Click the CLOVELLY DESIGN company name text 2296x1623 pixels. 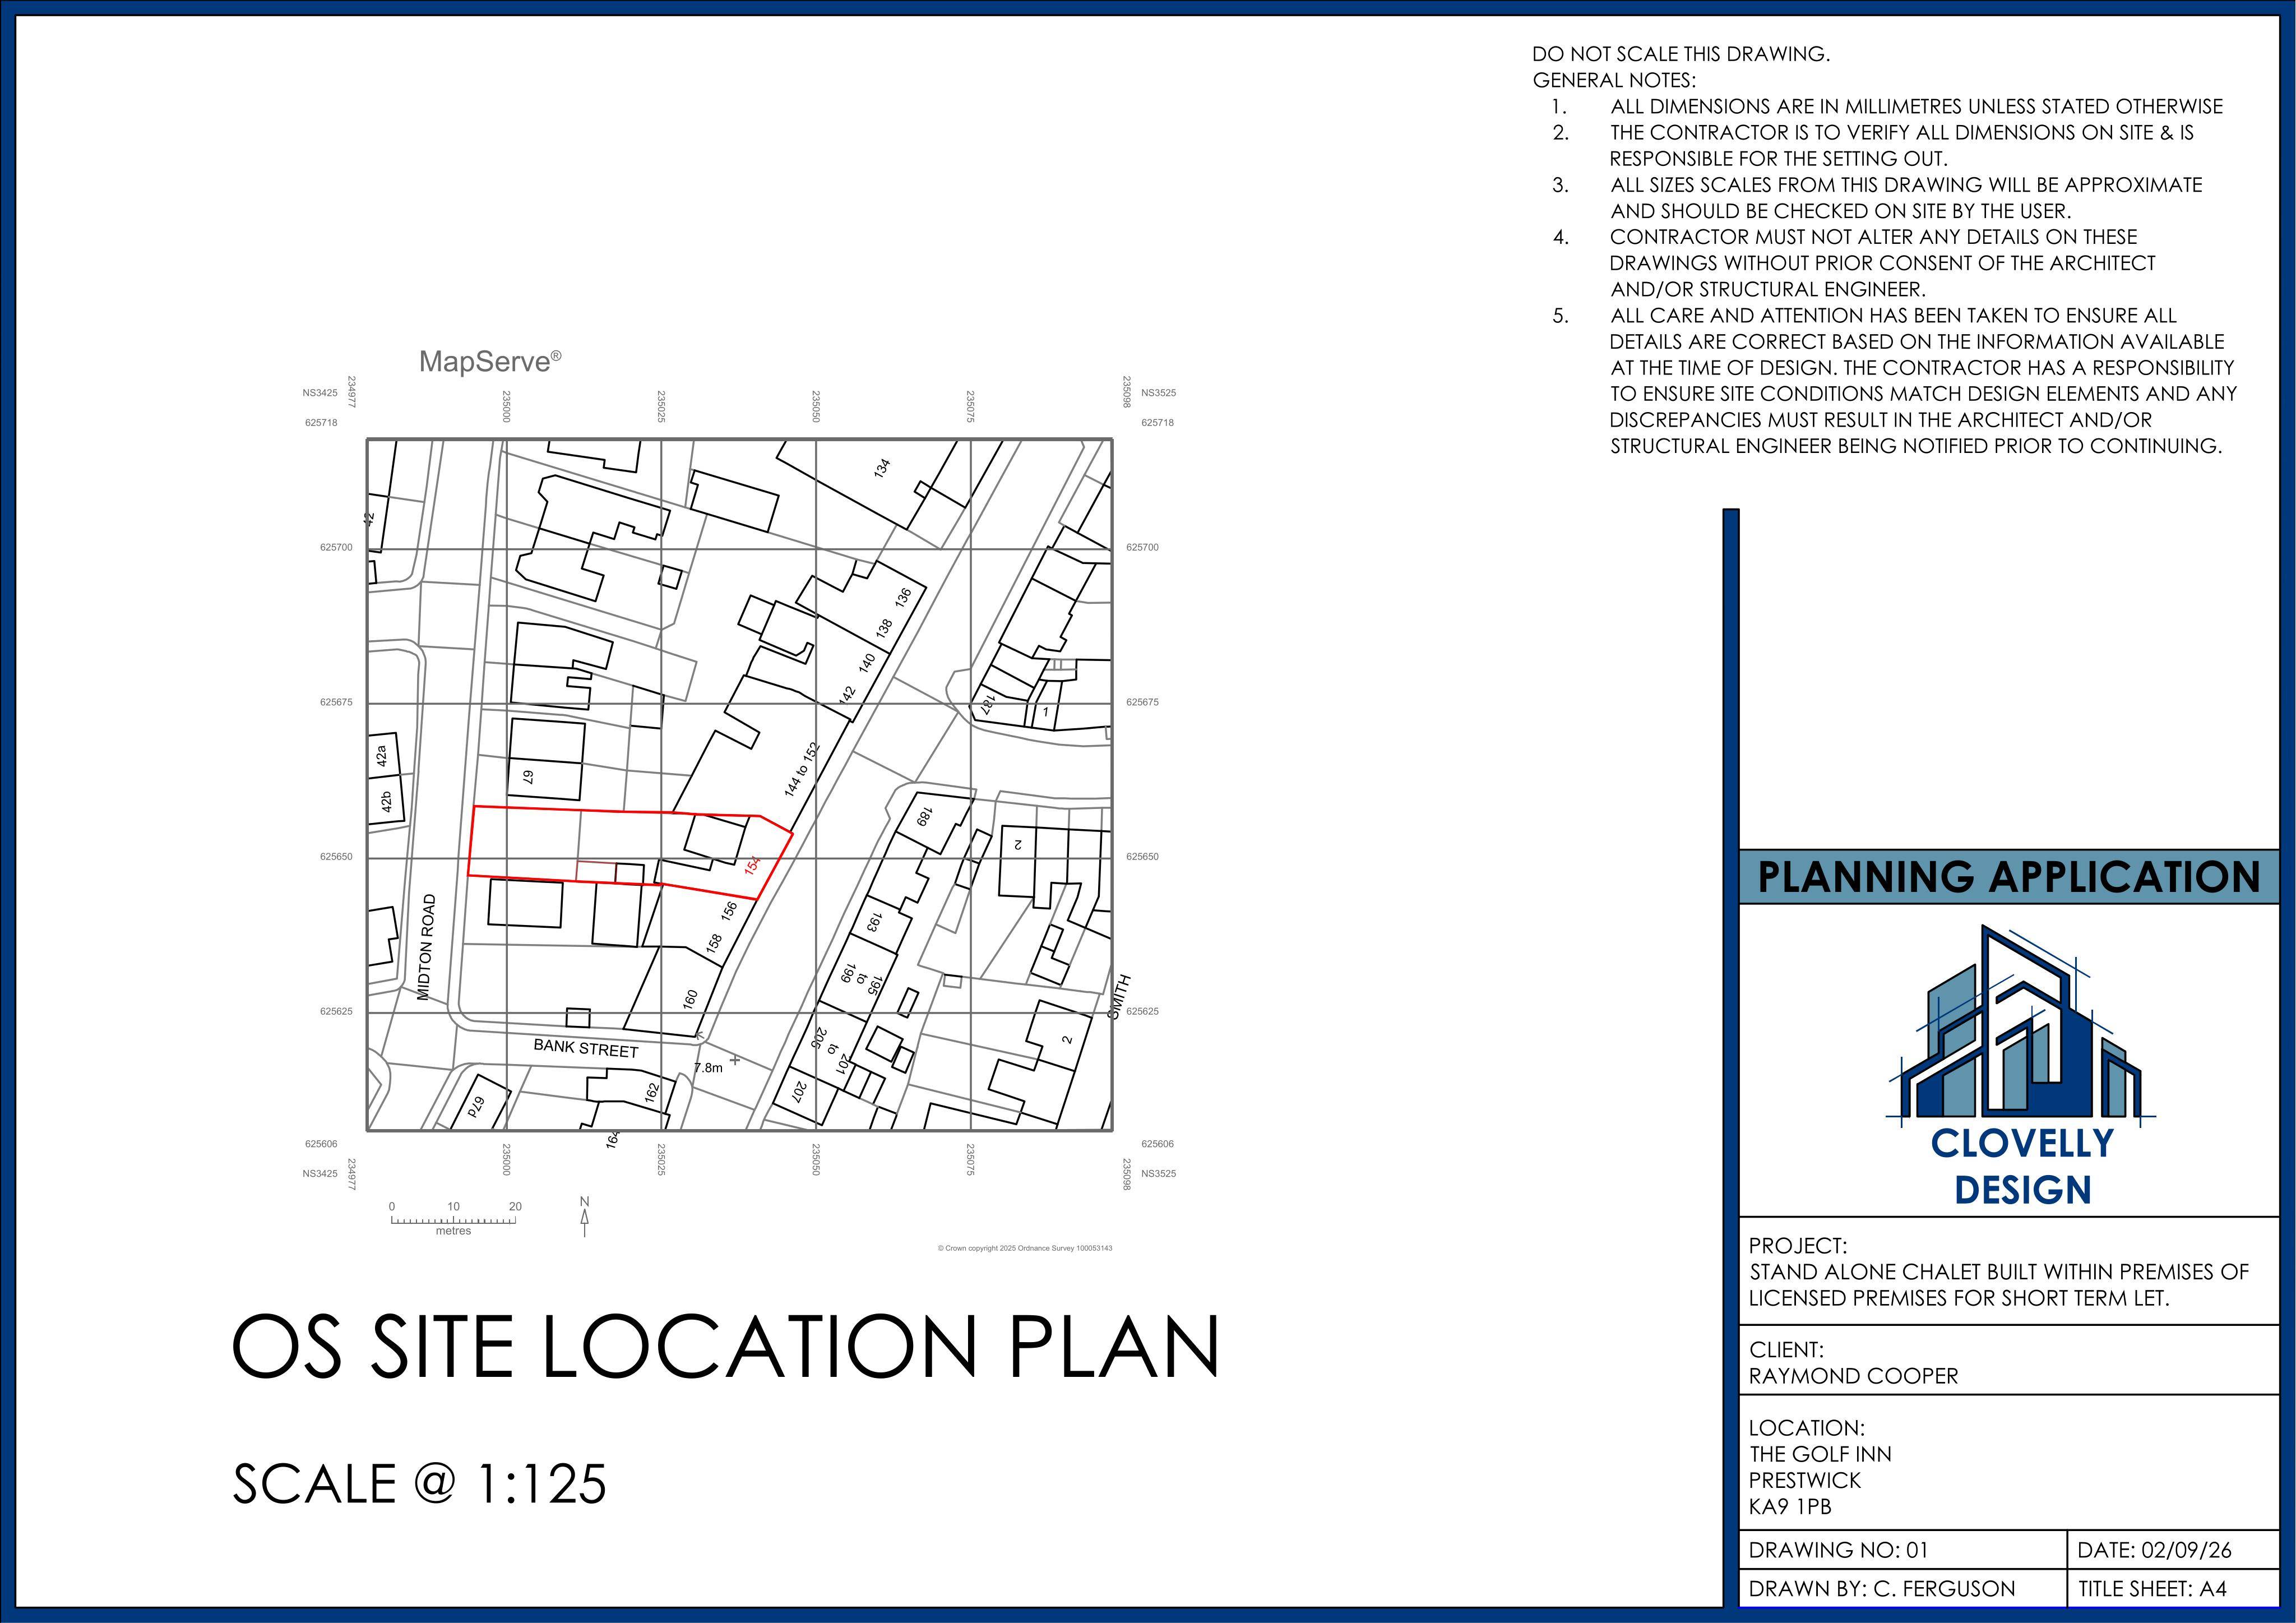pyautogui.click(x=2022, y=1166)
